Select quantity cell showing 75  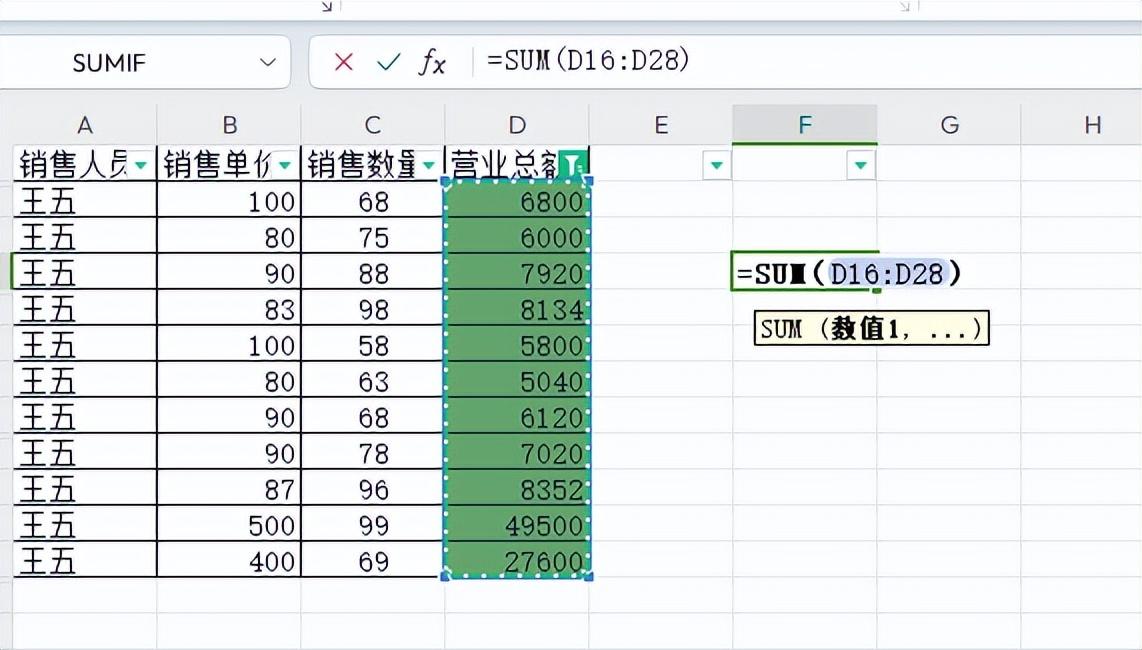373,236
